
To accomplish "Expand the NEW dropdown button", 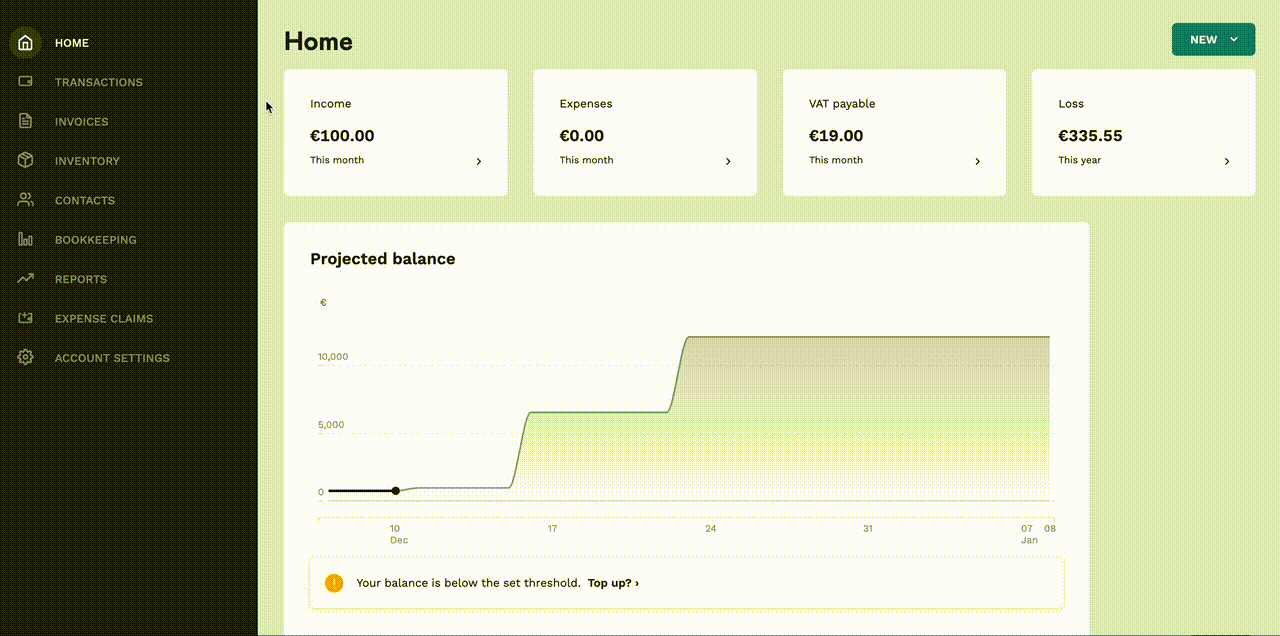I will pos(1213,40).
